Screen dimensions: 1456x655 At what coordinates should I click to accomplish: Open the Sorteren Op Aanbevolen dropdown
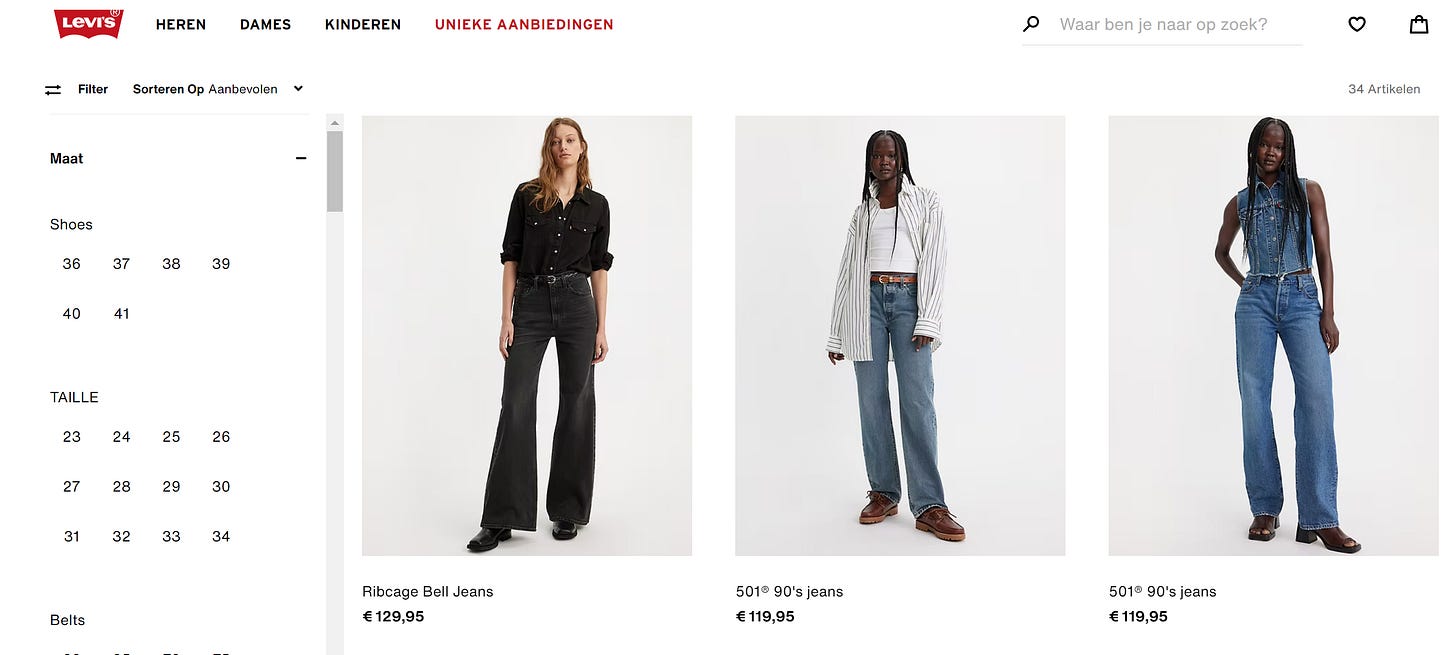click(x=218, y=89)
